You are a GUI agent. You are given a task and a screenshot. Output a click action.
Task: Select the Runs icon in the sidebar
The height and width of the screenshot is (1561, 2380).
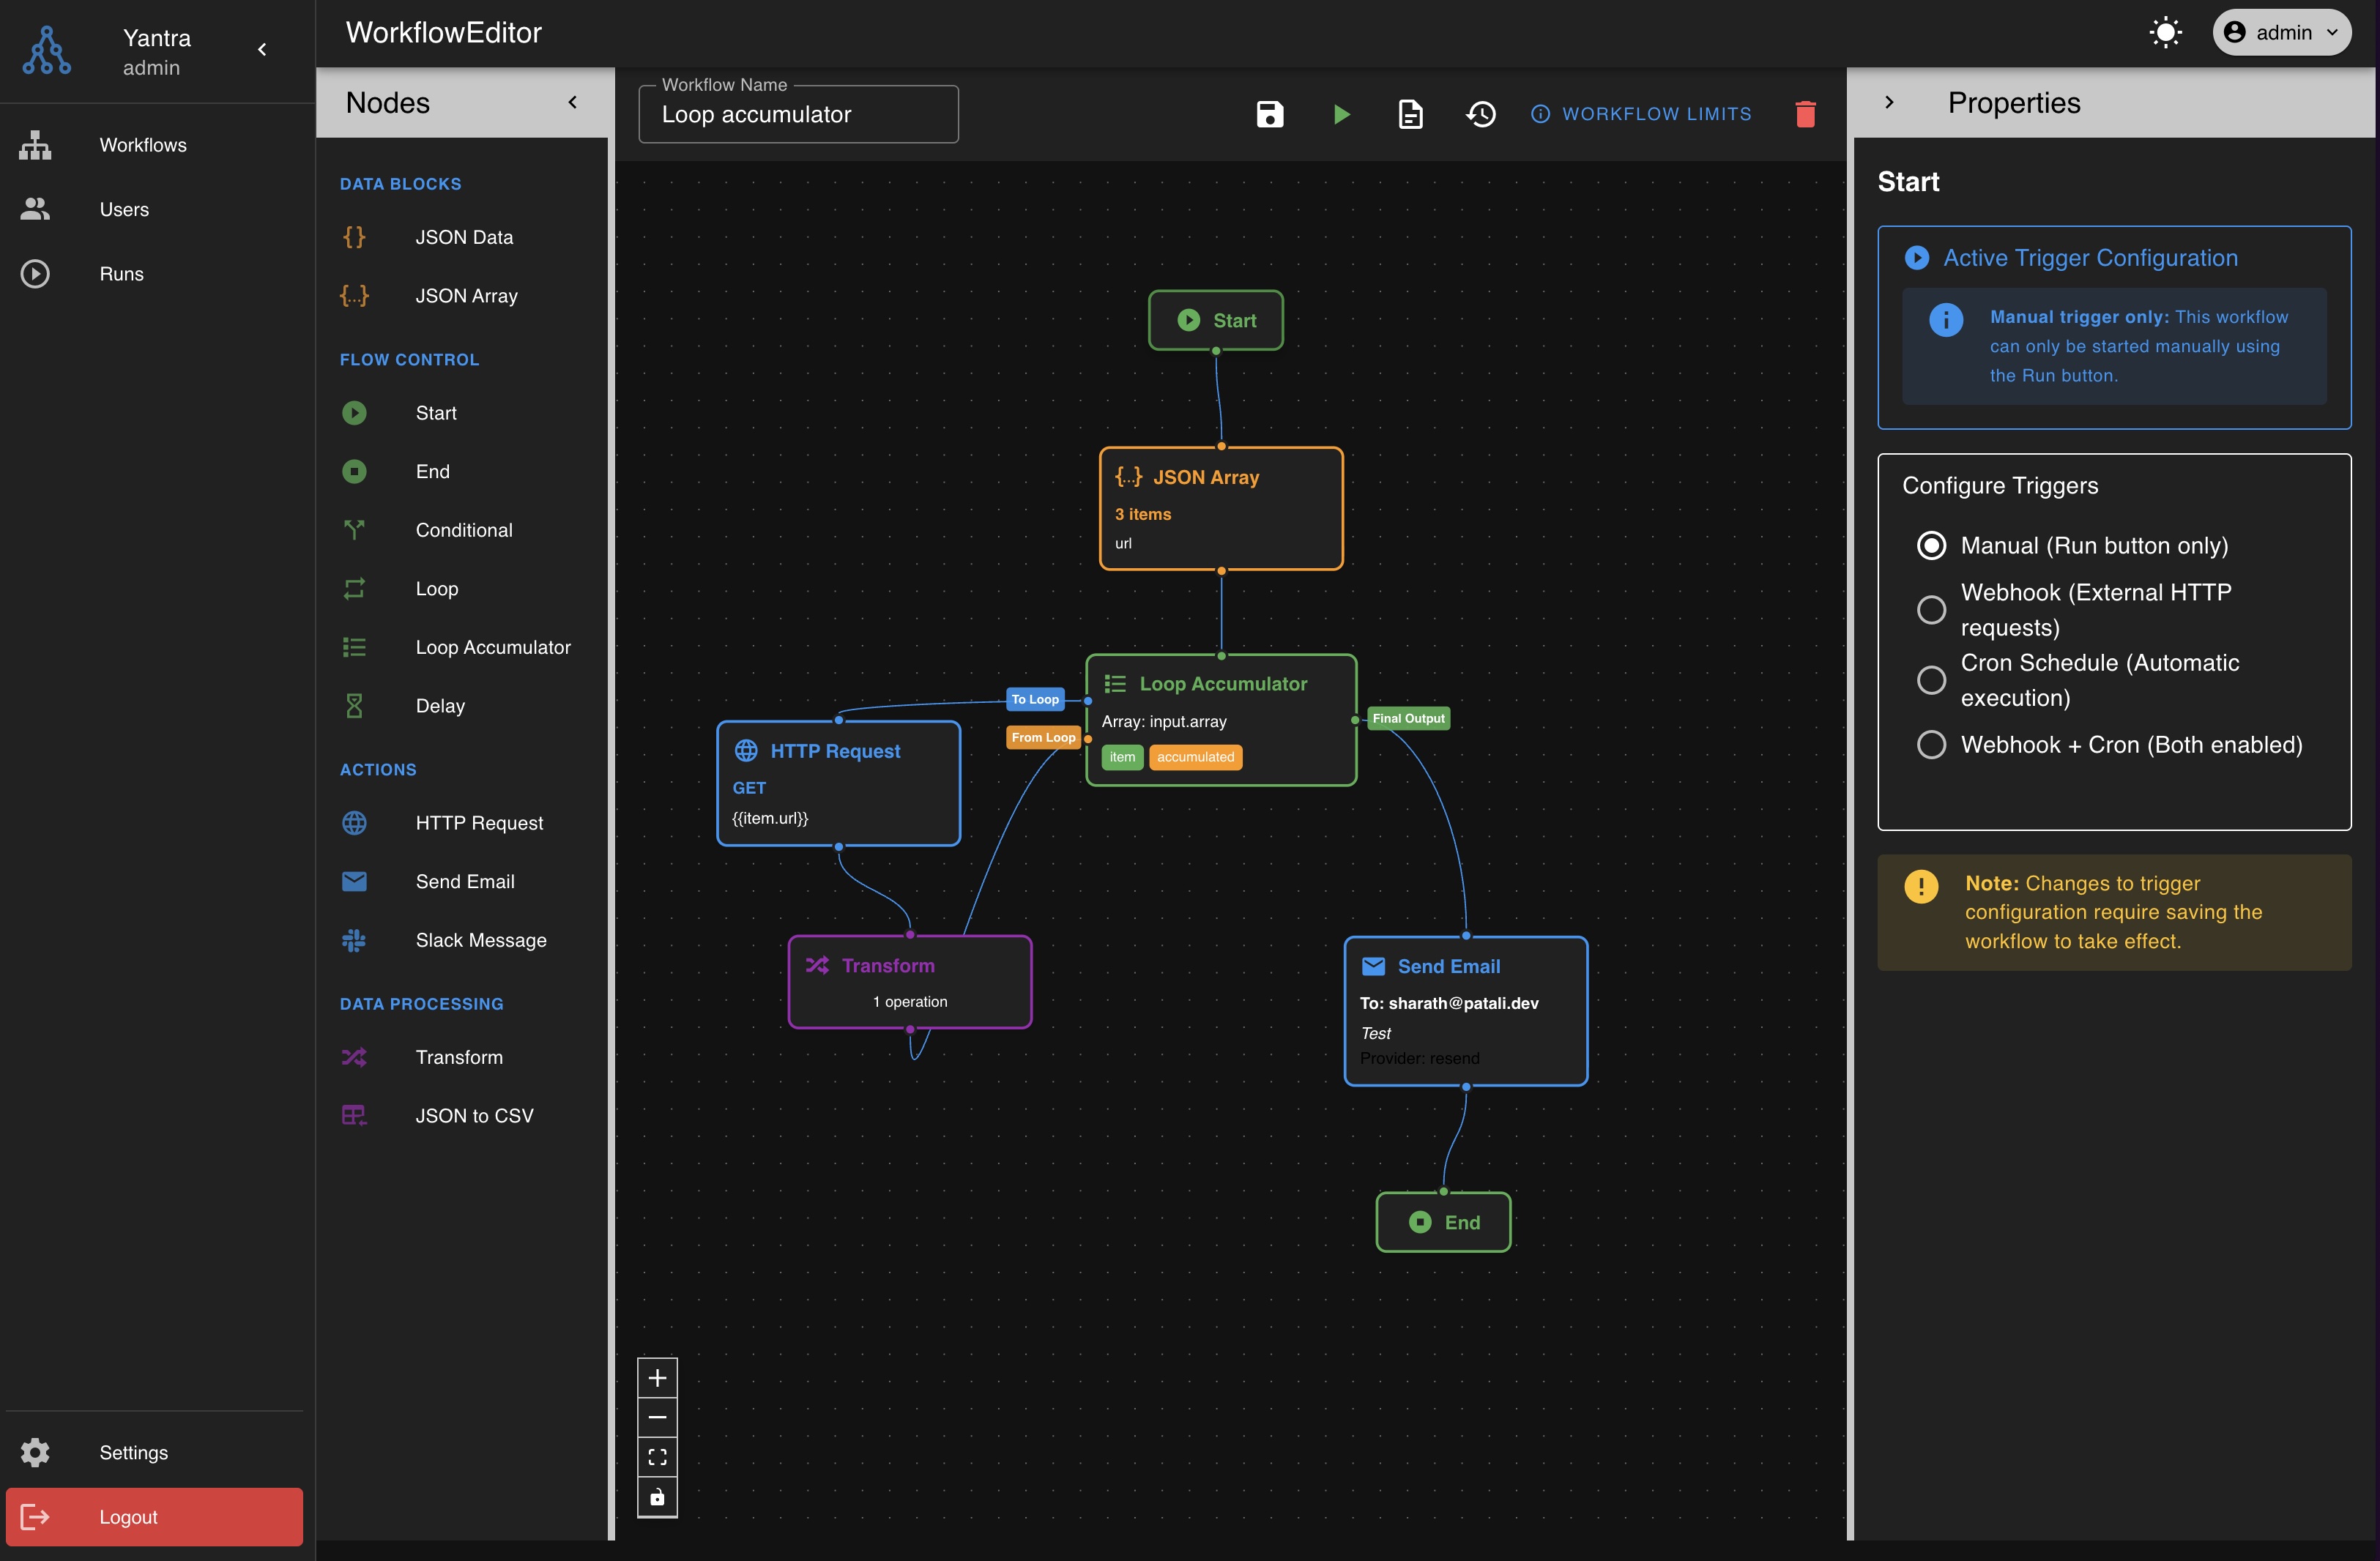coord(35,273)
